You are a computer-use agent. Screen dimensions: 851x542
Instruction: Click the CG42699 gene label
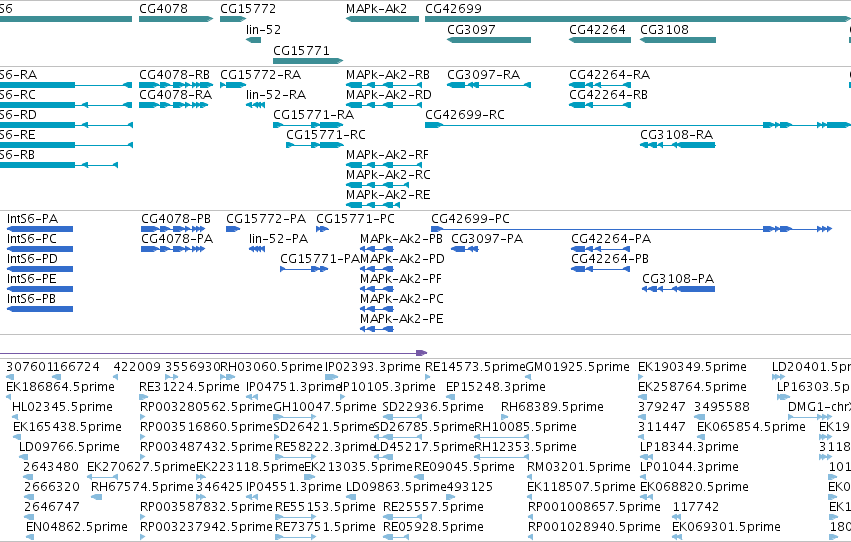coord(453,9)
